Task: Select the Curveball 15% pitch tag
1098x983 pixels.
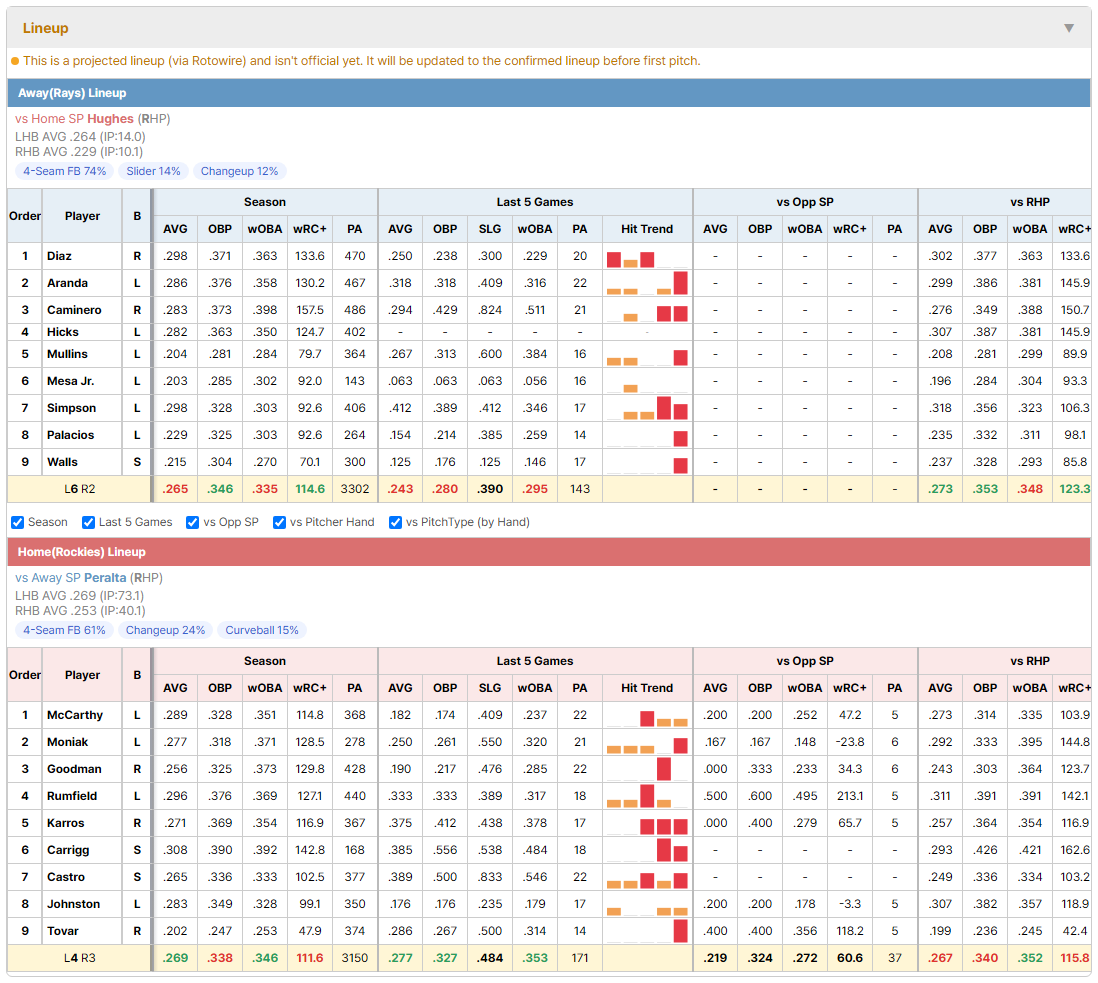Action: pos(262,631)
